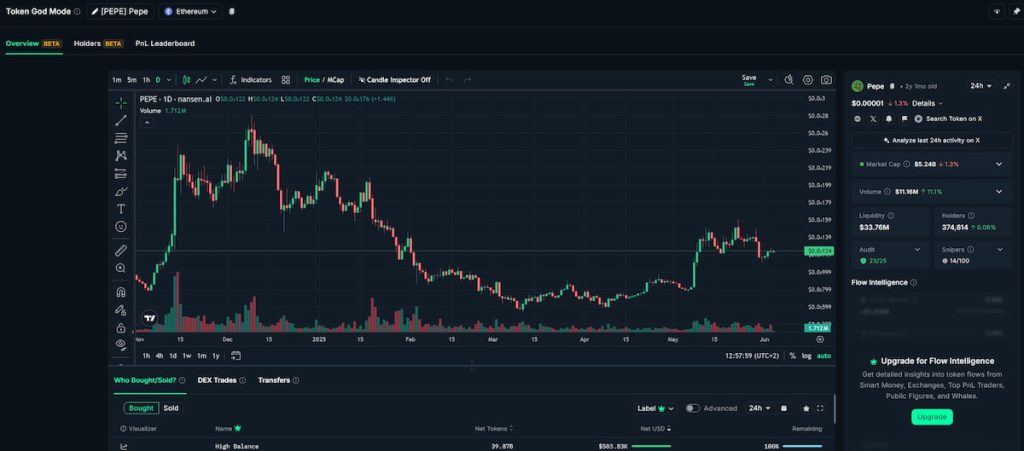Select the crosshair cursor tool
The width and height of the screenshot is (1024, 451).
[121, 103]
